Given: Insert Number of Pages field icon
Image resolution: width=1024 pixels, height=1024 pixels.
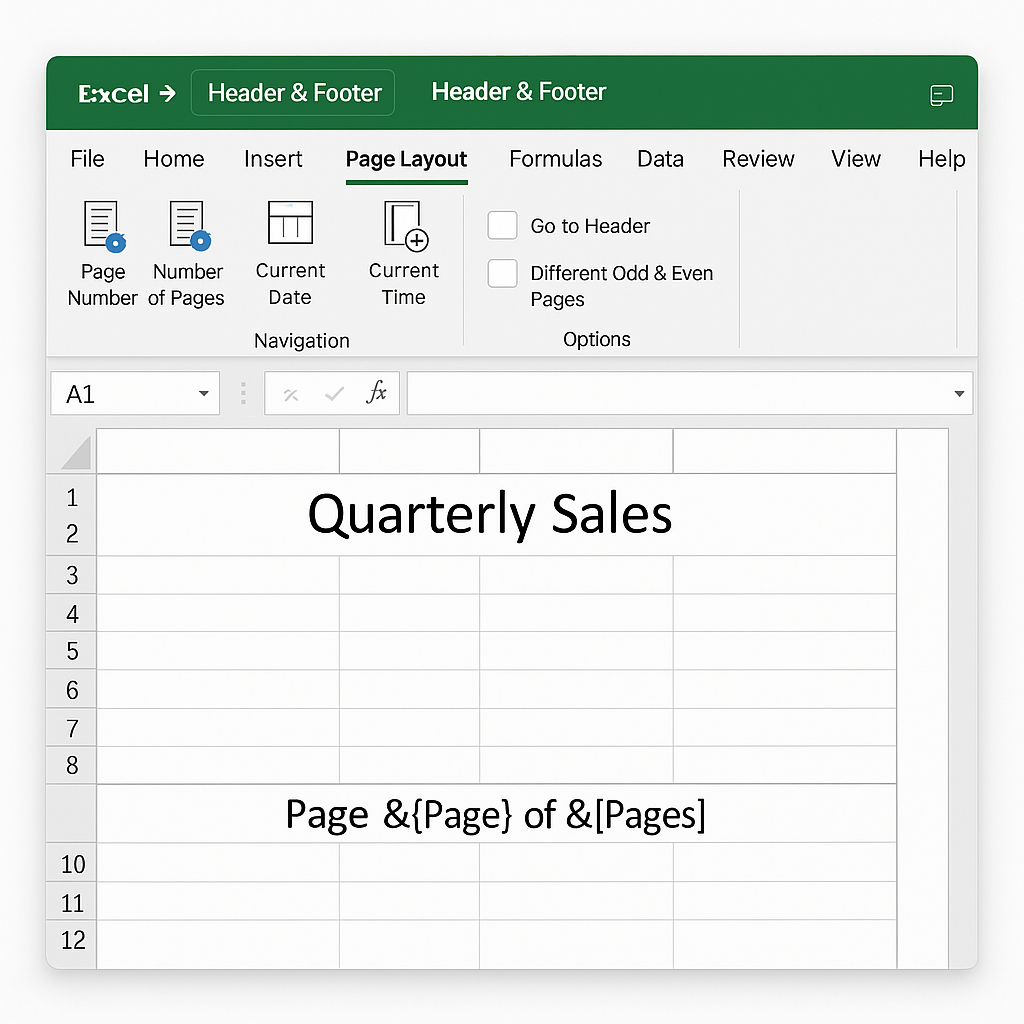Looking at the screenshot, I should click(189, 226).
